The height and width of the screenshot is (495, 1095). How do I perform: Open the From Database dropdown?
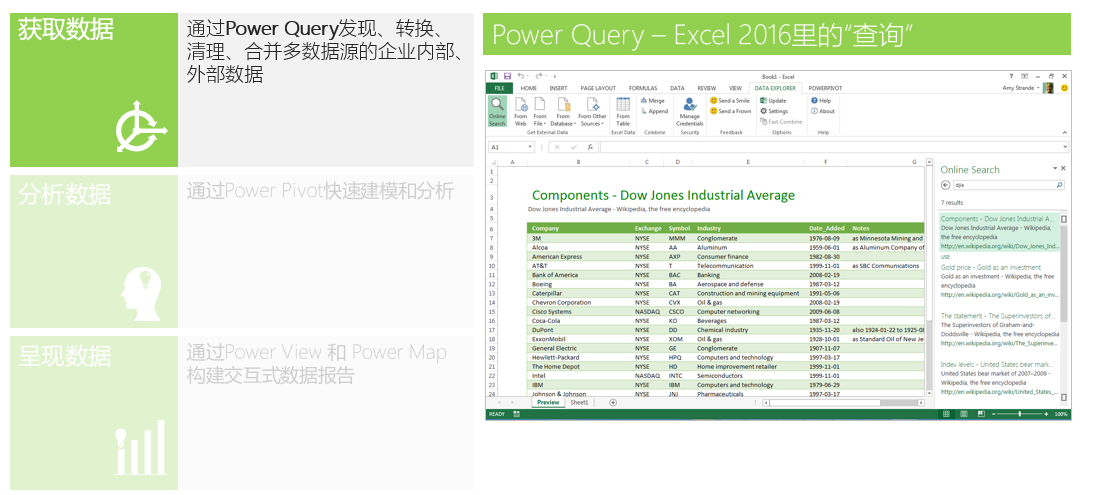[x=563, y=112]
